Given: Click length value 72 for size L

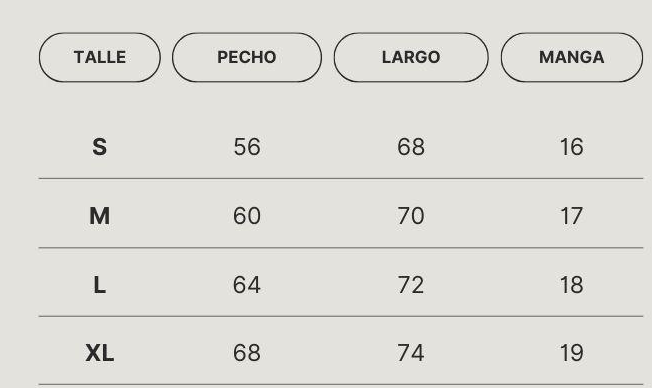Looking at the screenshot, I should click(x=411, y=285).
